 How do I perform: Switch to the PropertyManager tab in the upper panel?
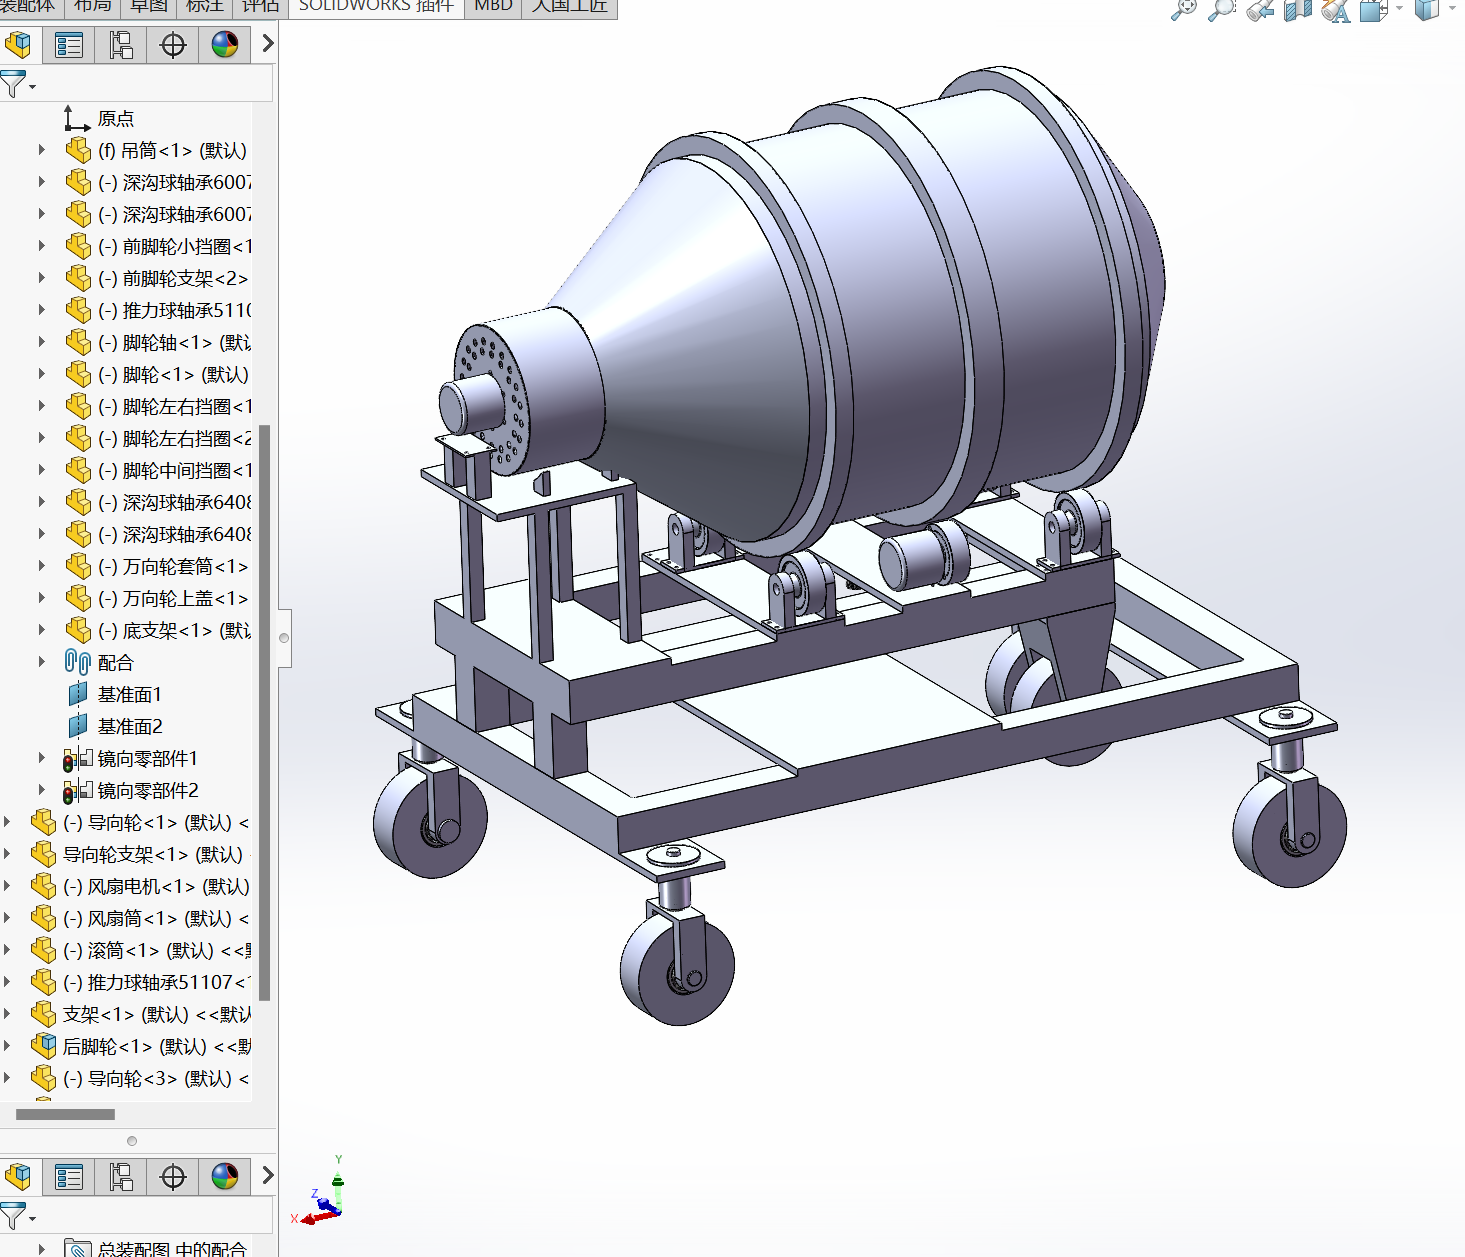(69, 45)
